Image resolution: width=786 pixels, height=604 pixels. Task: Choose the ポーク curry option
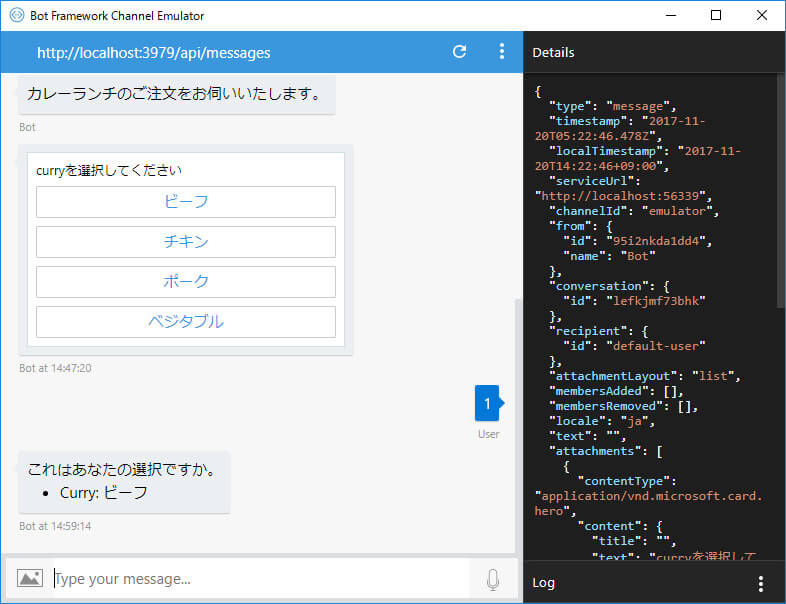tap(186, 282)
